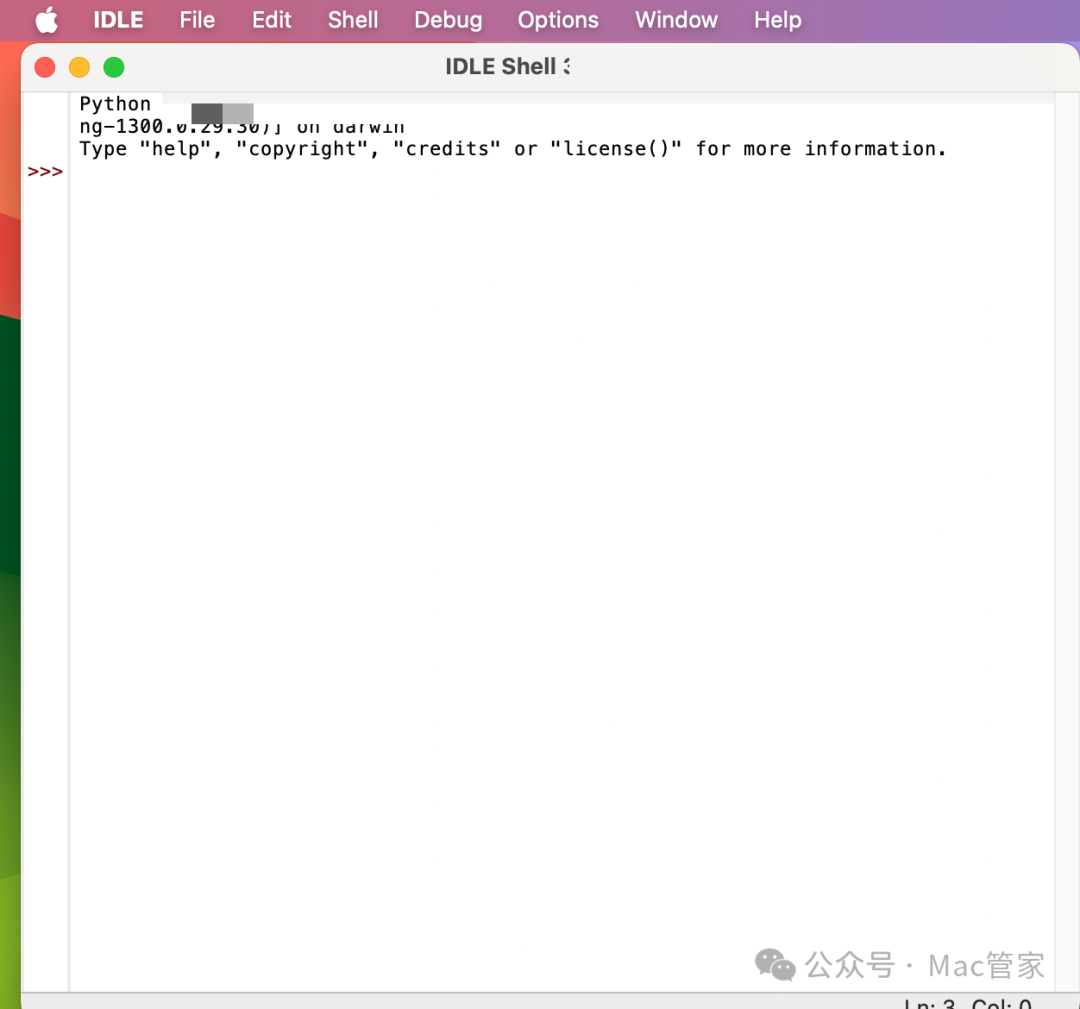Open the Window menu
The image size is (1080, 1009).
(676, 20)
